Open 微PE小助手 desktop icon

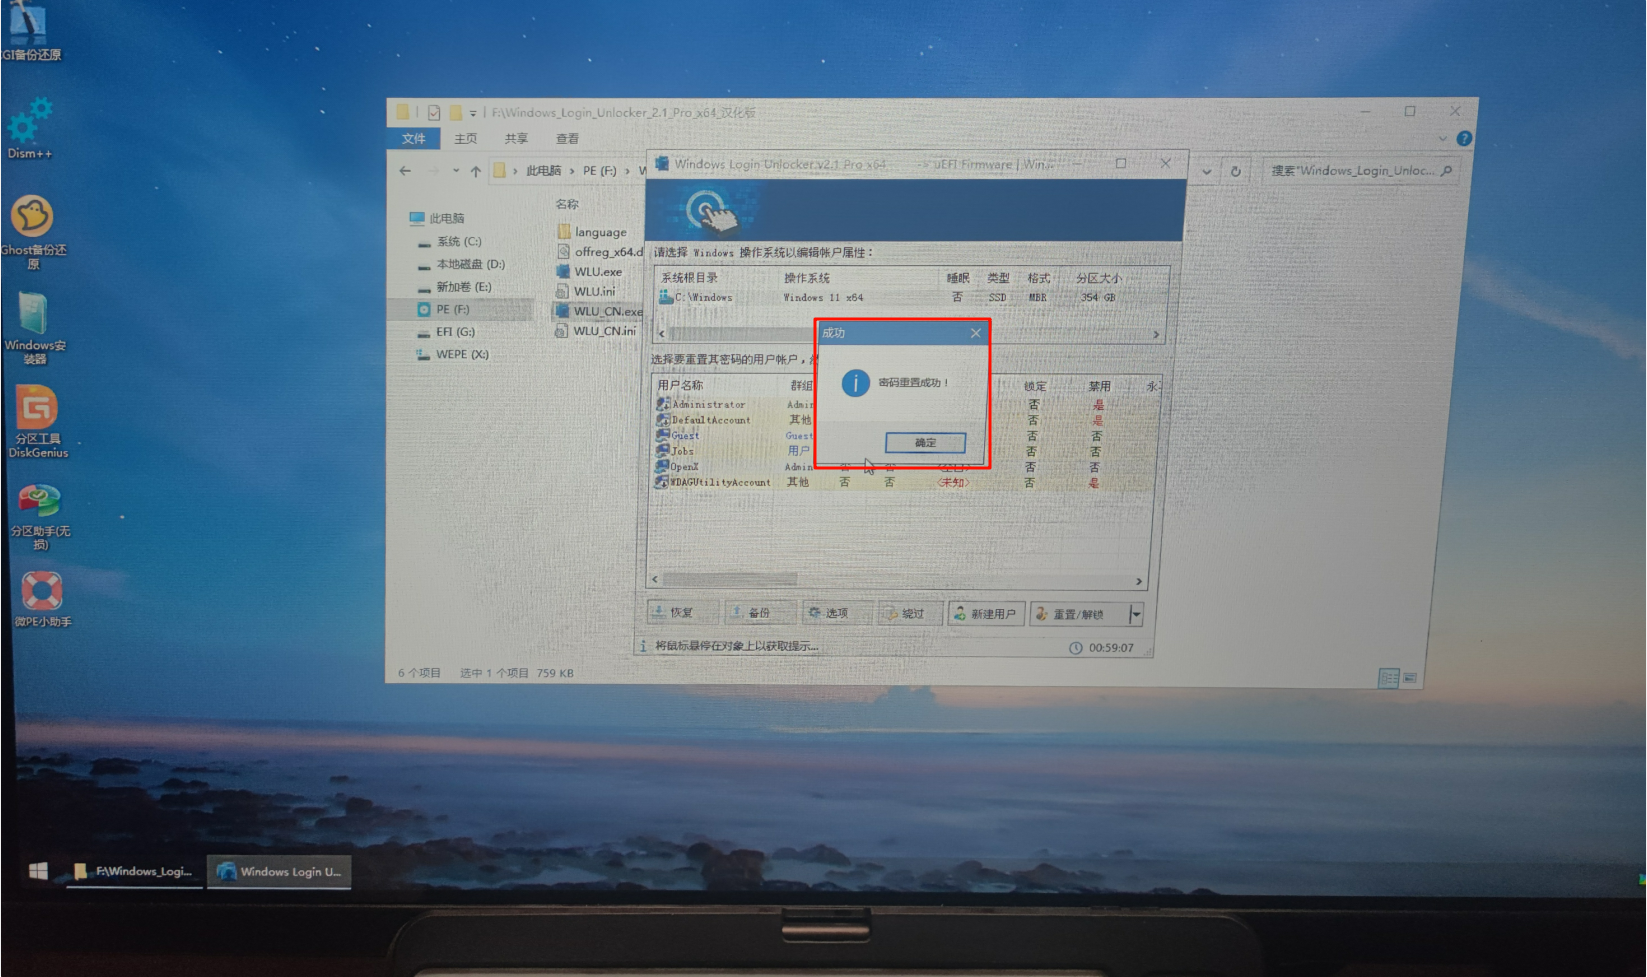(42, 599)
